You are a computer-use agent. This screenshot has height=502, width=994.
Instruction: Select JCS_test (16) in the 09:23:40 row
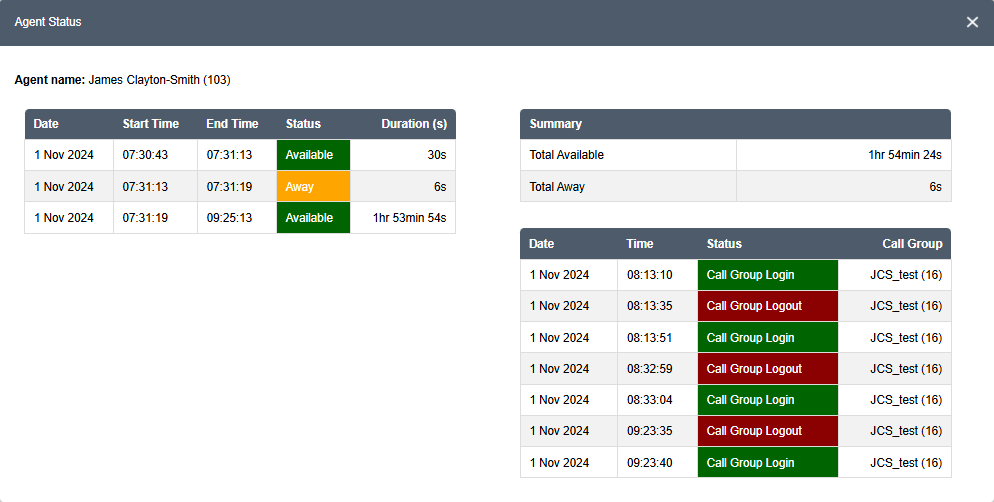pyautogui.click(x=906, y=462)
